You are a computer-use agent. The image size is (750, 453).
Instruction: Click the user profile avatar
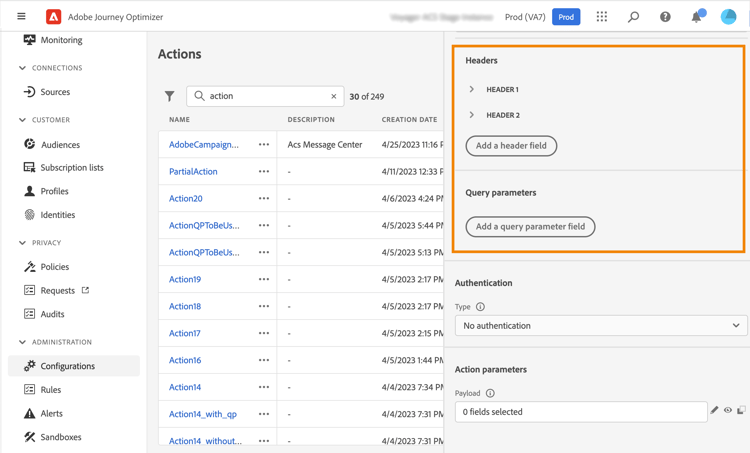[728, 17]
